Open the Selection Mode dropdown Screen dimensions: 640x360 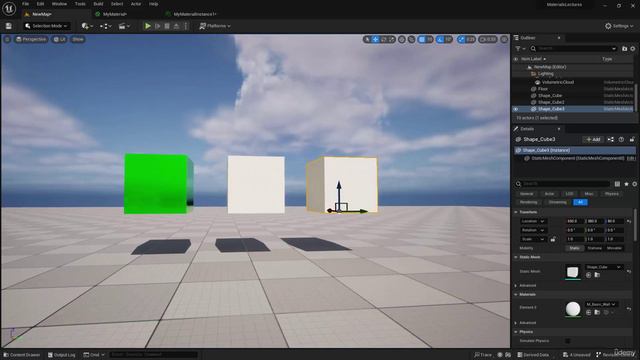click(47, 26)
